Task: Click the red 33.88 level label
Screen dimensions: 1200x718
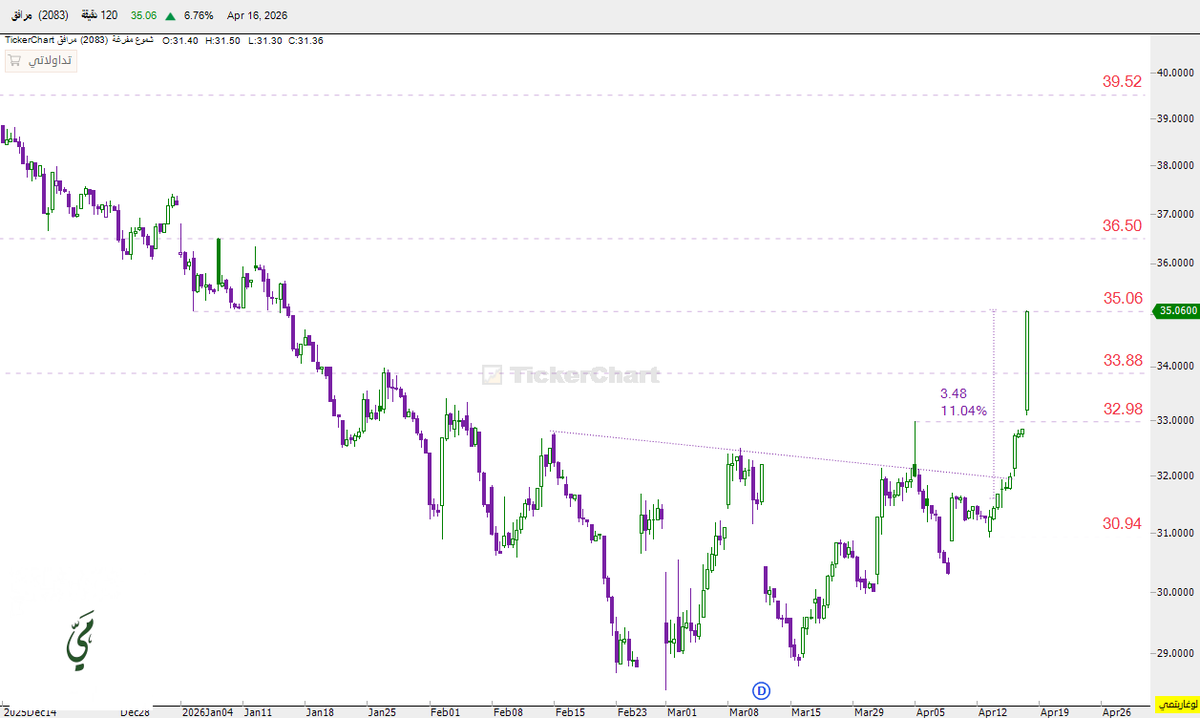Action: [x=1122, y=360]
